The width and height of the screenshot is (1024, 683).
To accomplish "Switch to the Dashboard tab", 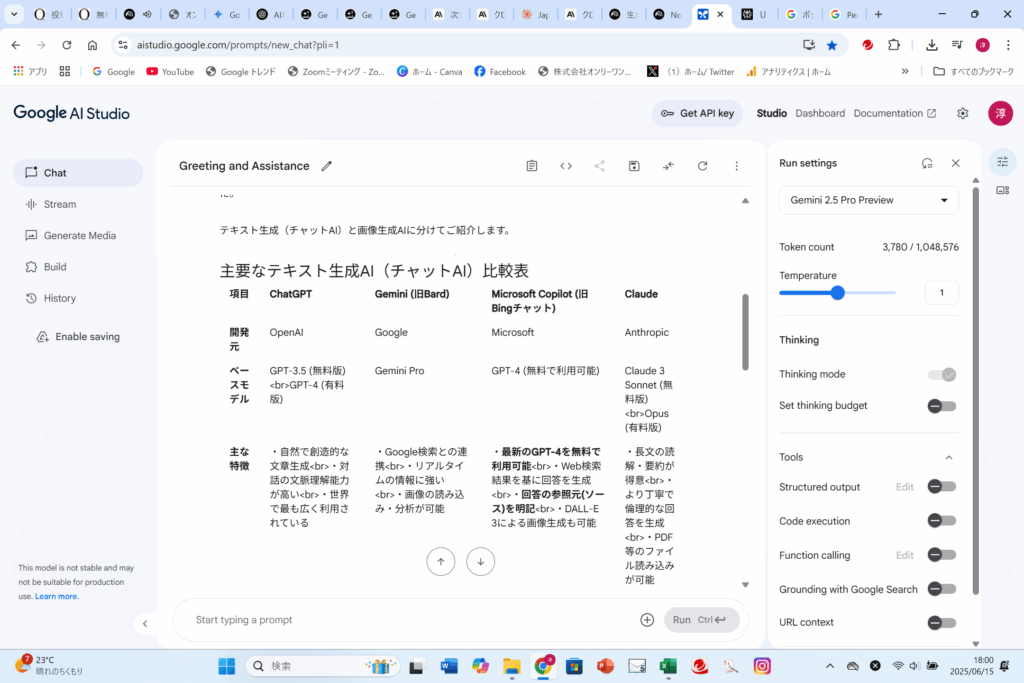I will (820, 113).
